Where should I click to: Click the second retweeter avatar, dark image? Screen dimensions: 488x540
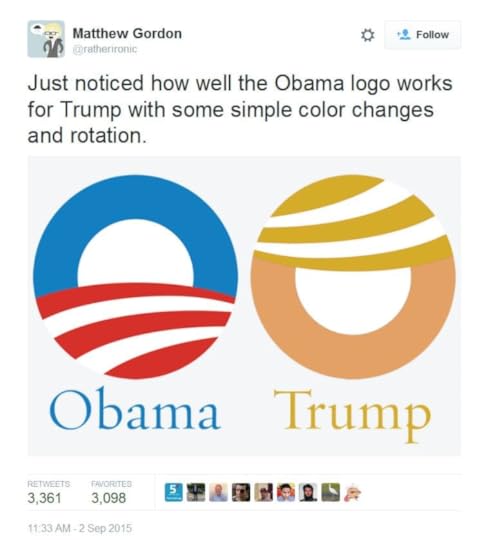(x=196, y=492)
